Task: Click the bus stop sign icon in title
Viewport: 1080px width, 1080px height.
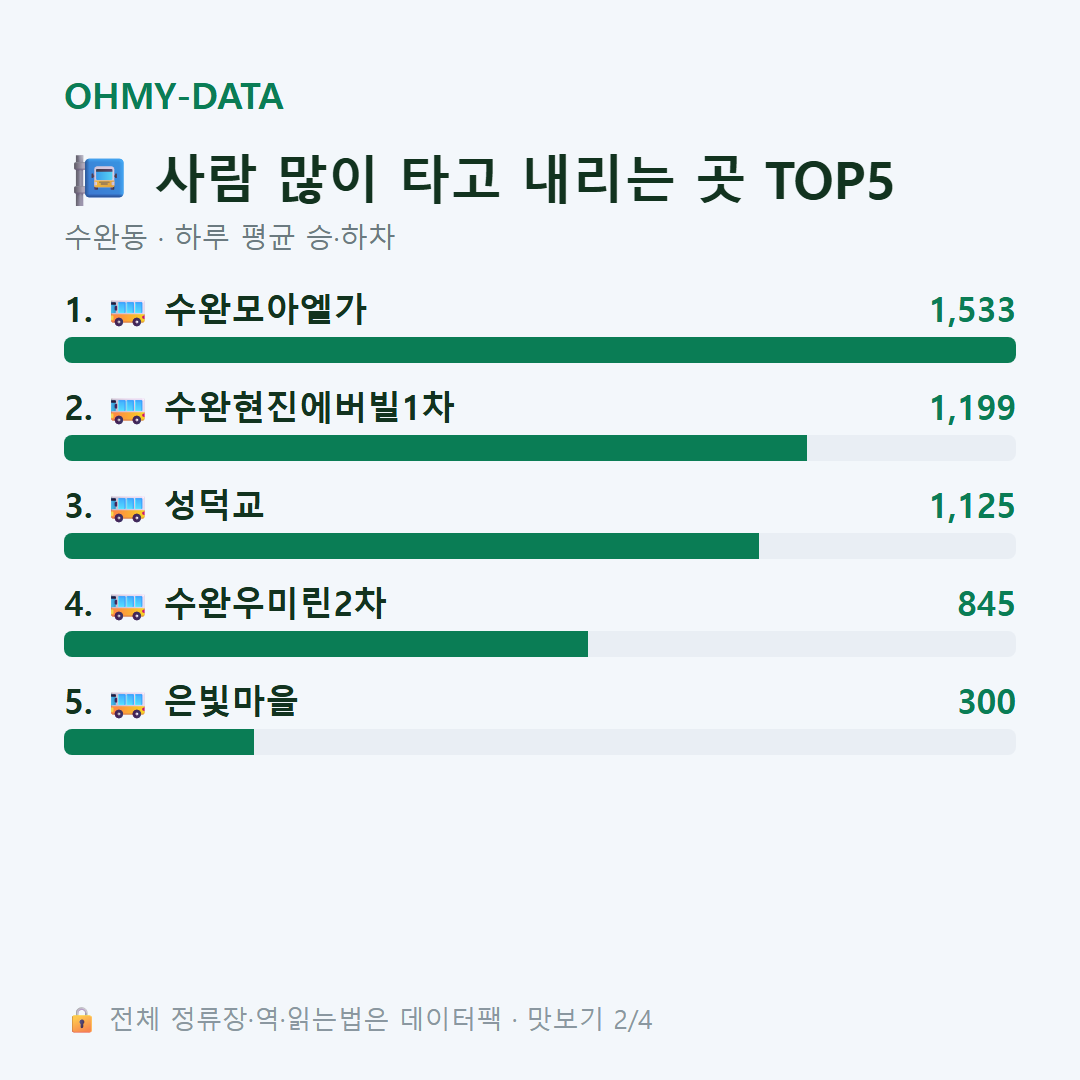Action: (99, 180)
